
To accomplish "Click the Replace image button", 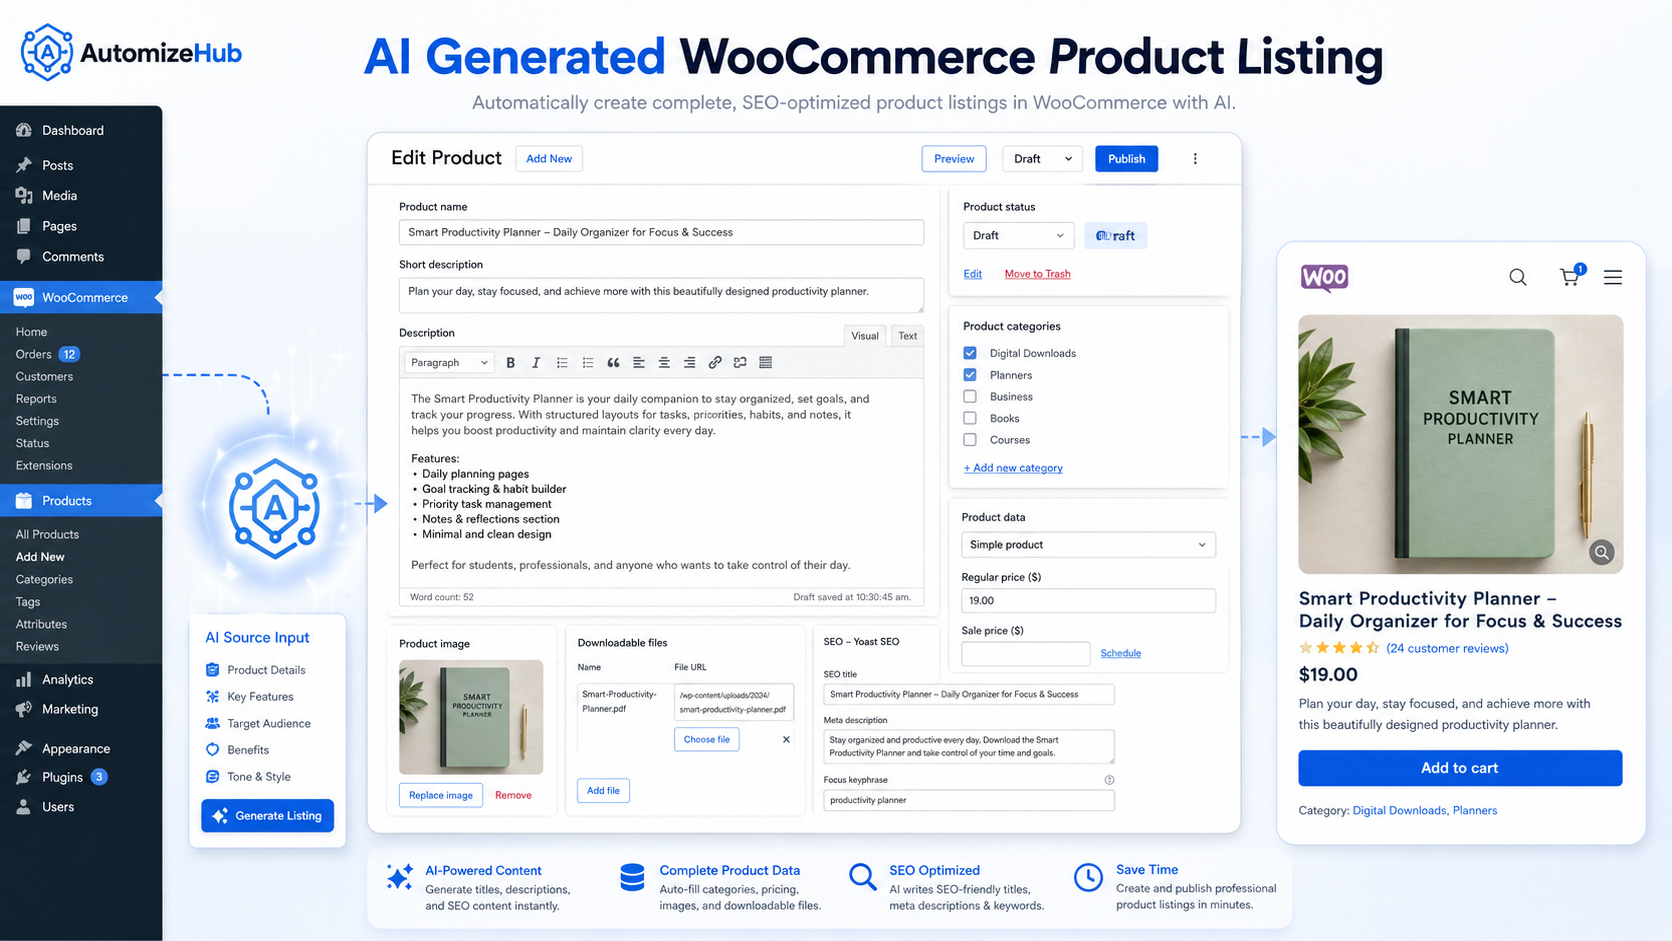I will (441, 795).
